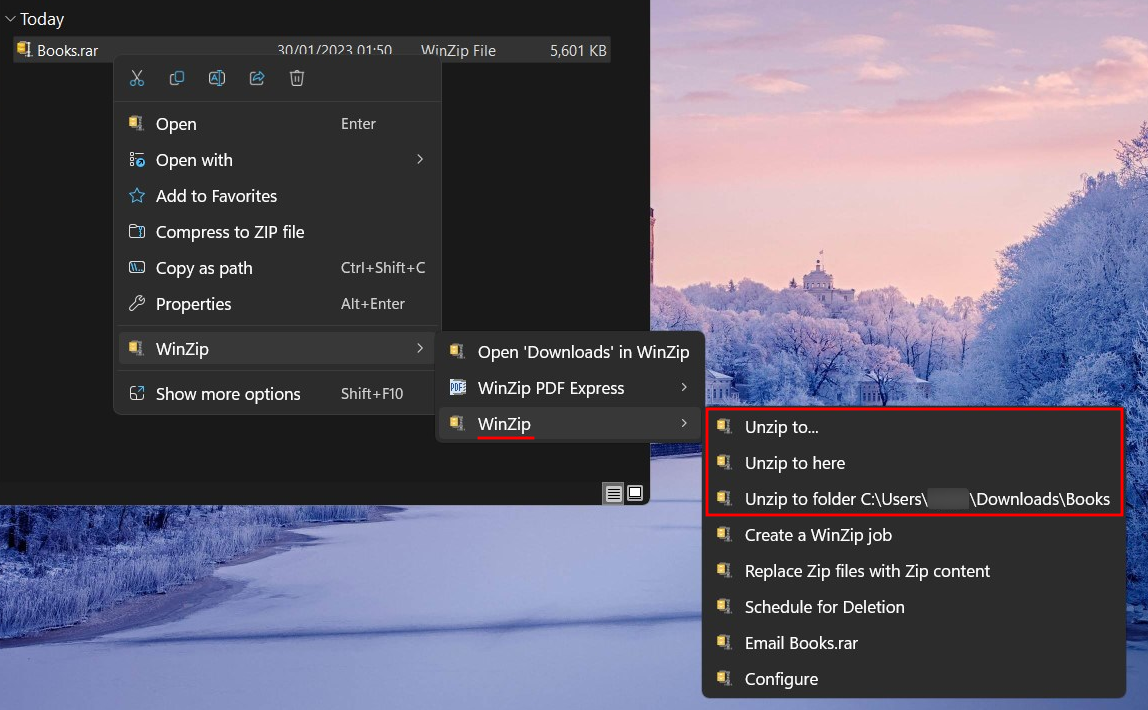1148x710 pixels.
Task: Switch to details view icon
Action: point(613,493)
